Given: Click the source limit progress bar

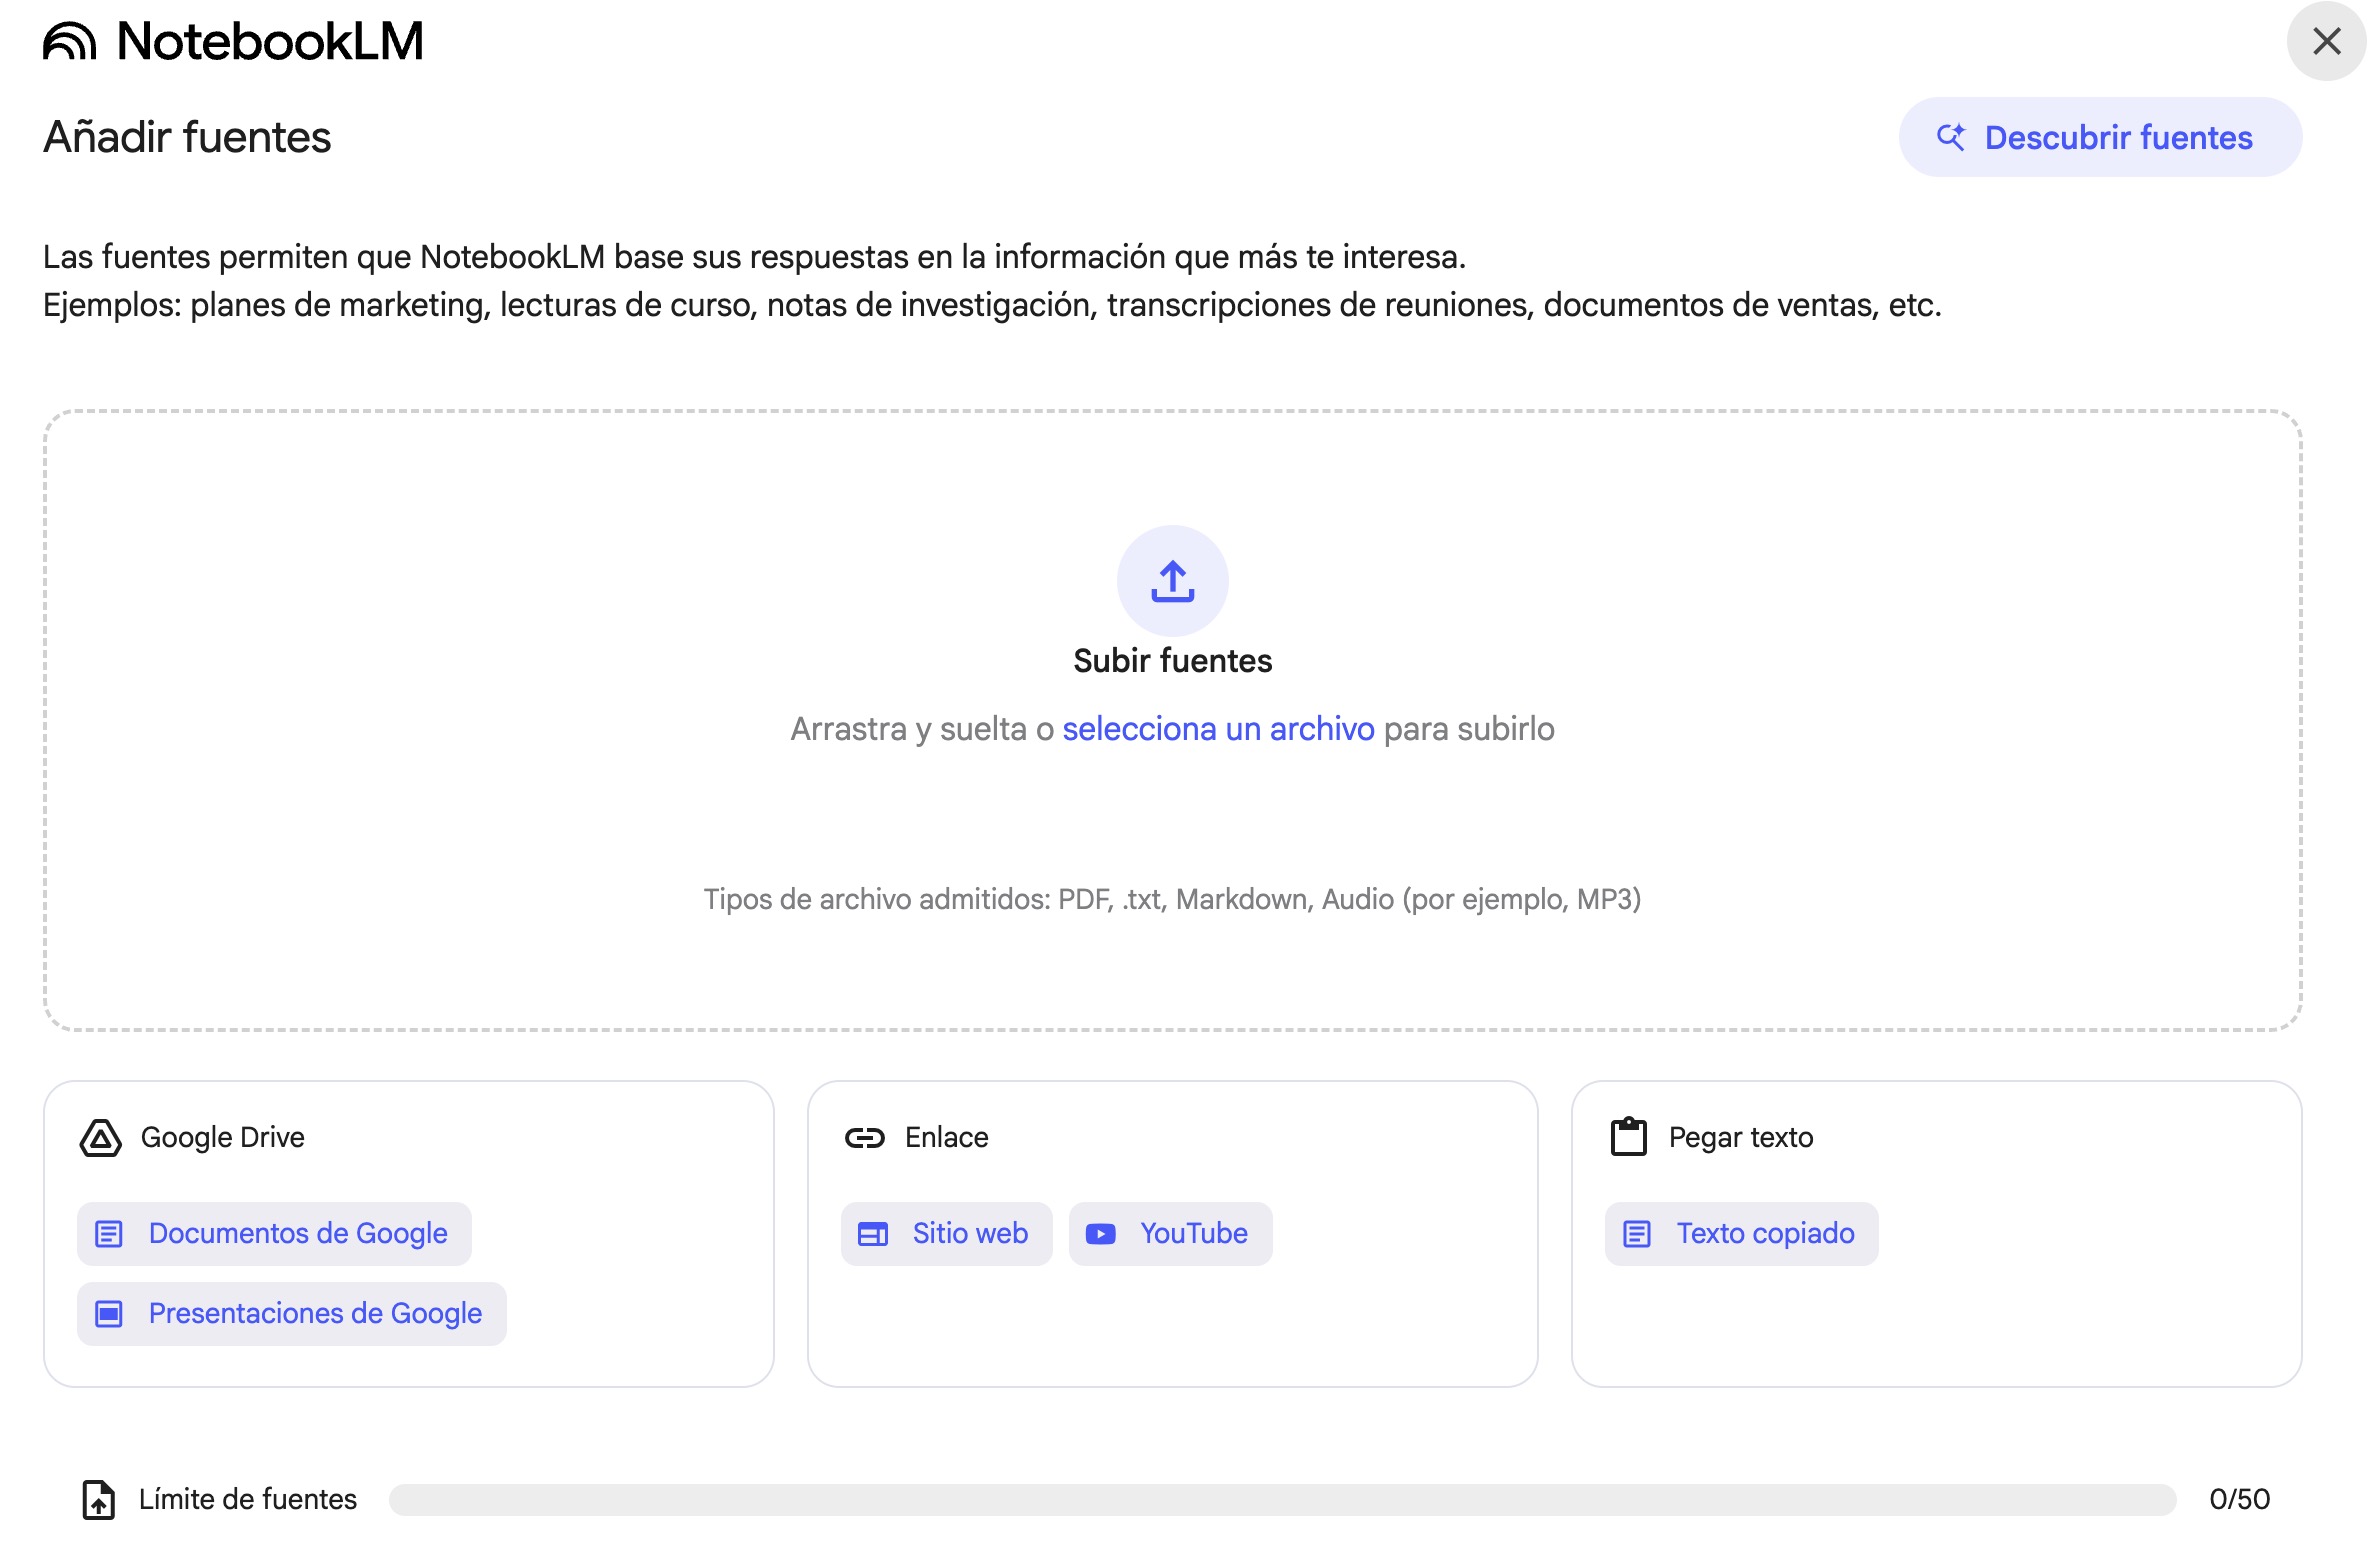Looking at the screenshot, I should pyautogui.click(x=1282, y=1499).
